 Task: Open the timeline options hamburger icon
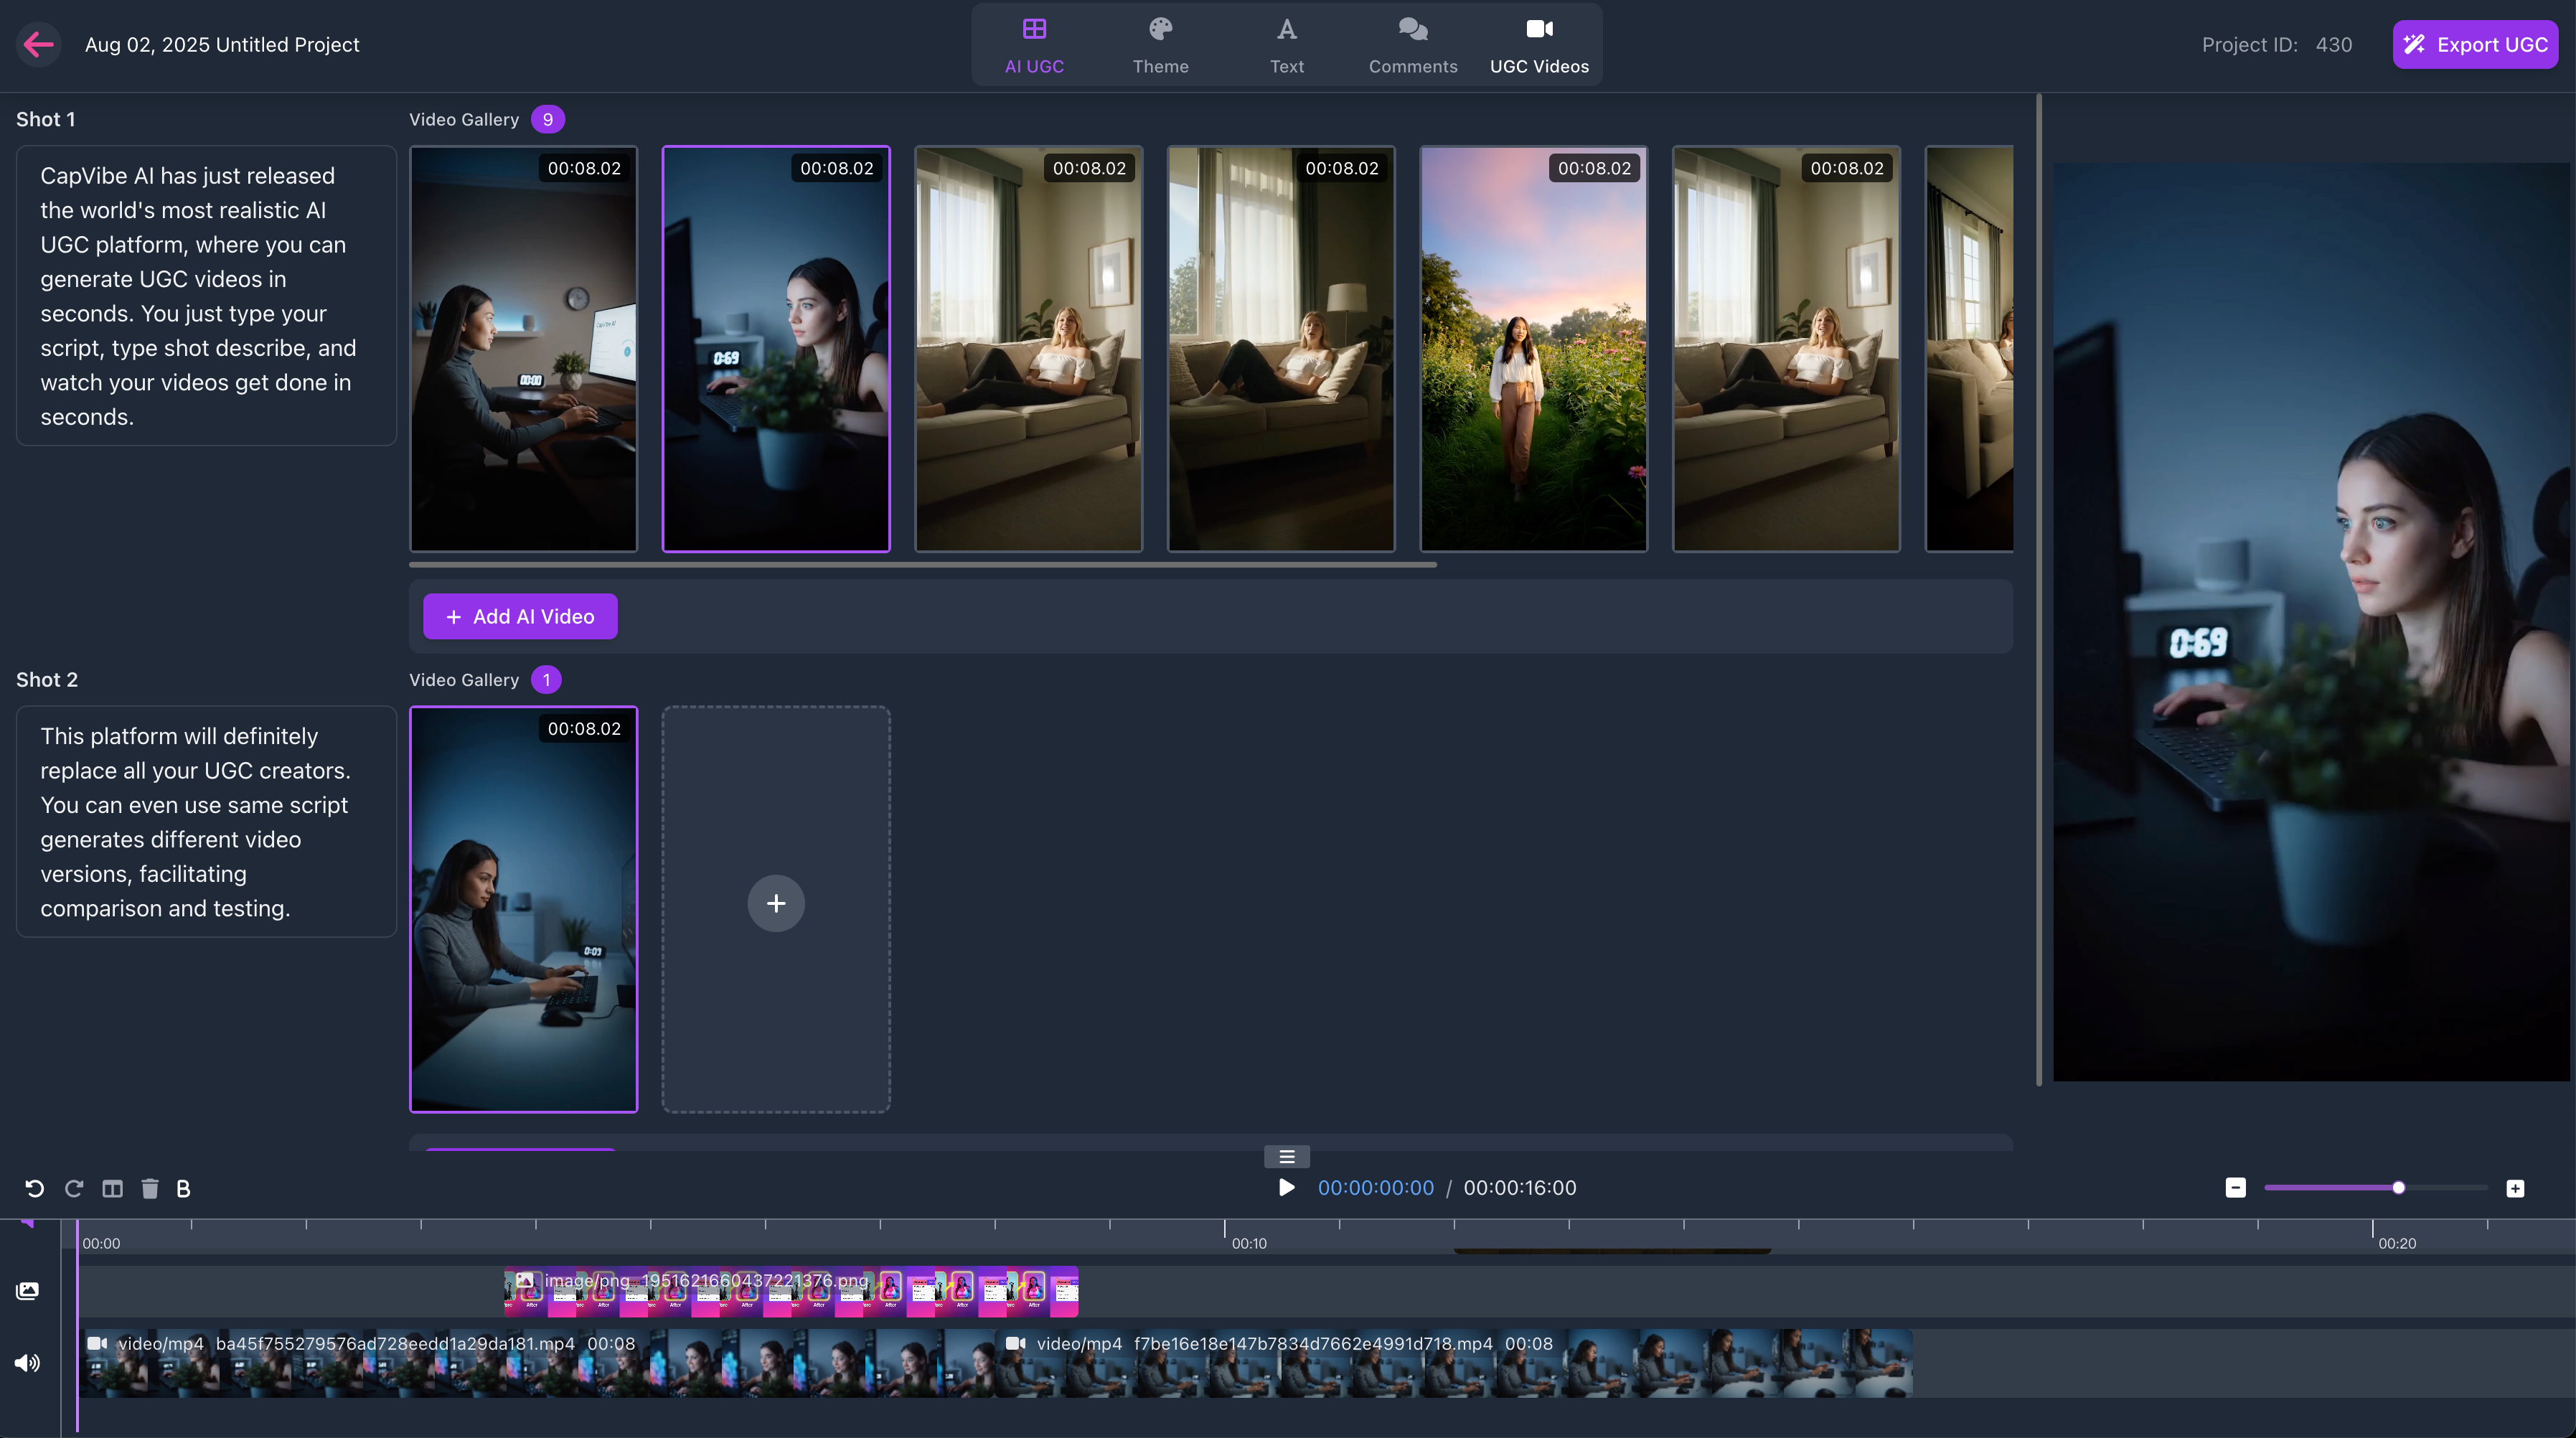[x=1286, y=1156]
